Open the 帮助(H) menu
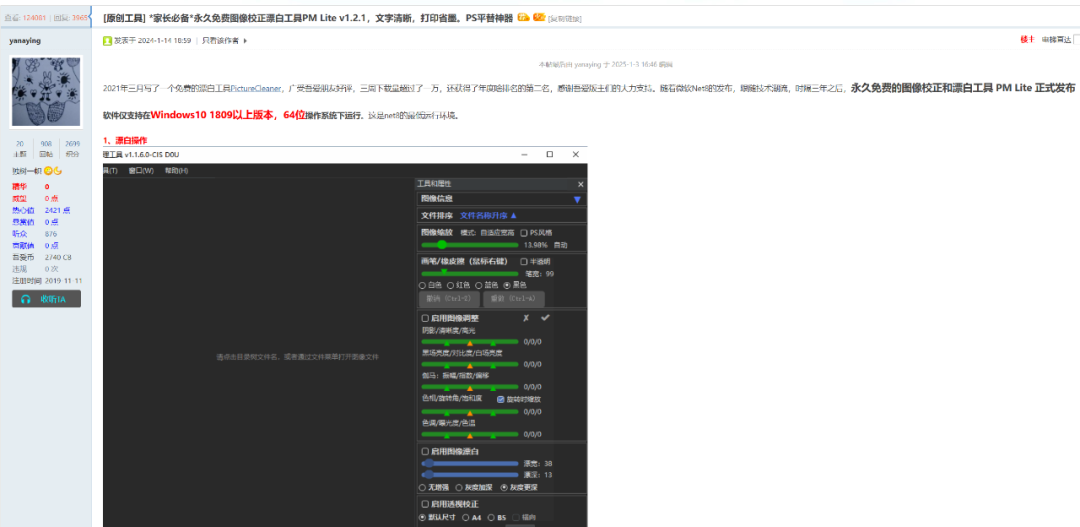This screenshot has width=1080, height=527. coord(176,170)
